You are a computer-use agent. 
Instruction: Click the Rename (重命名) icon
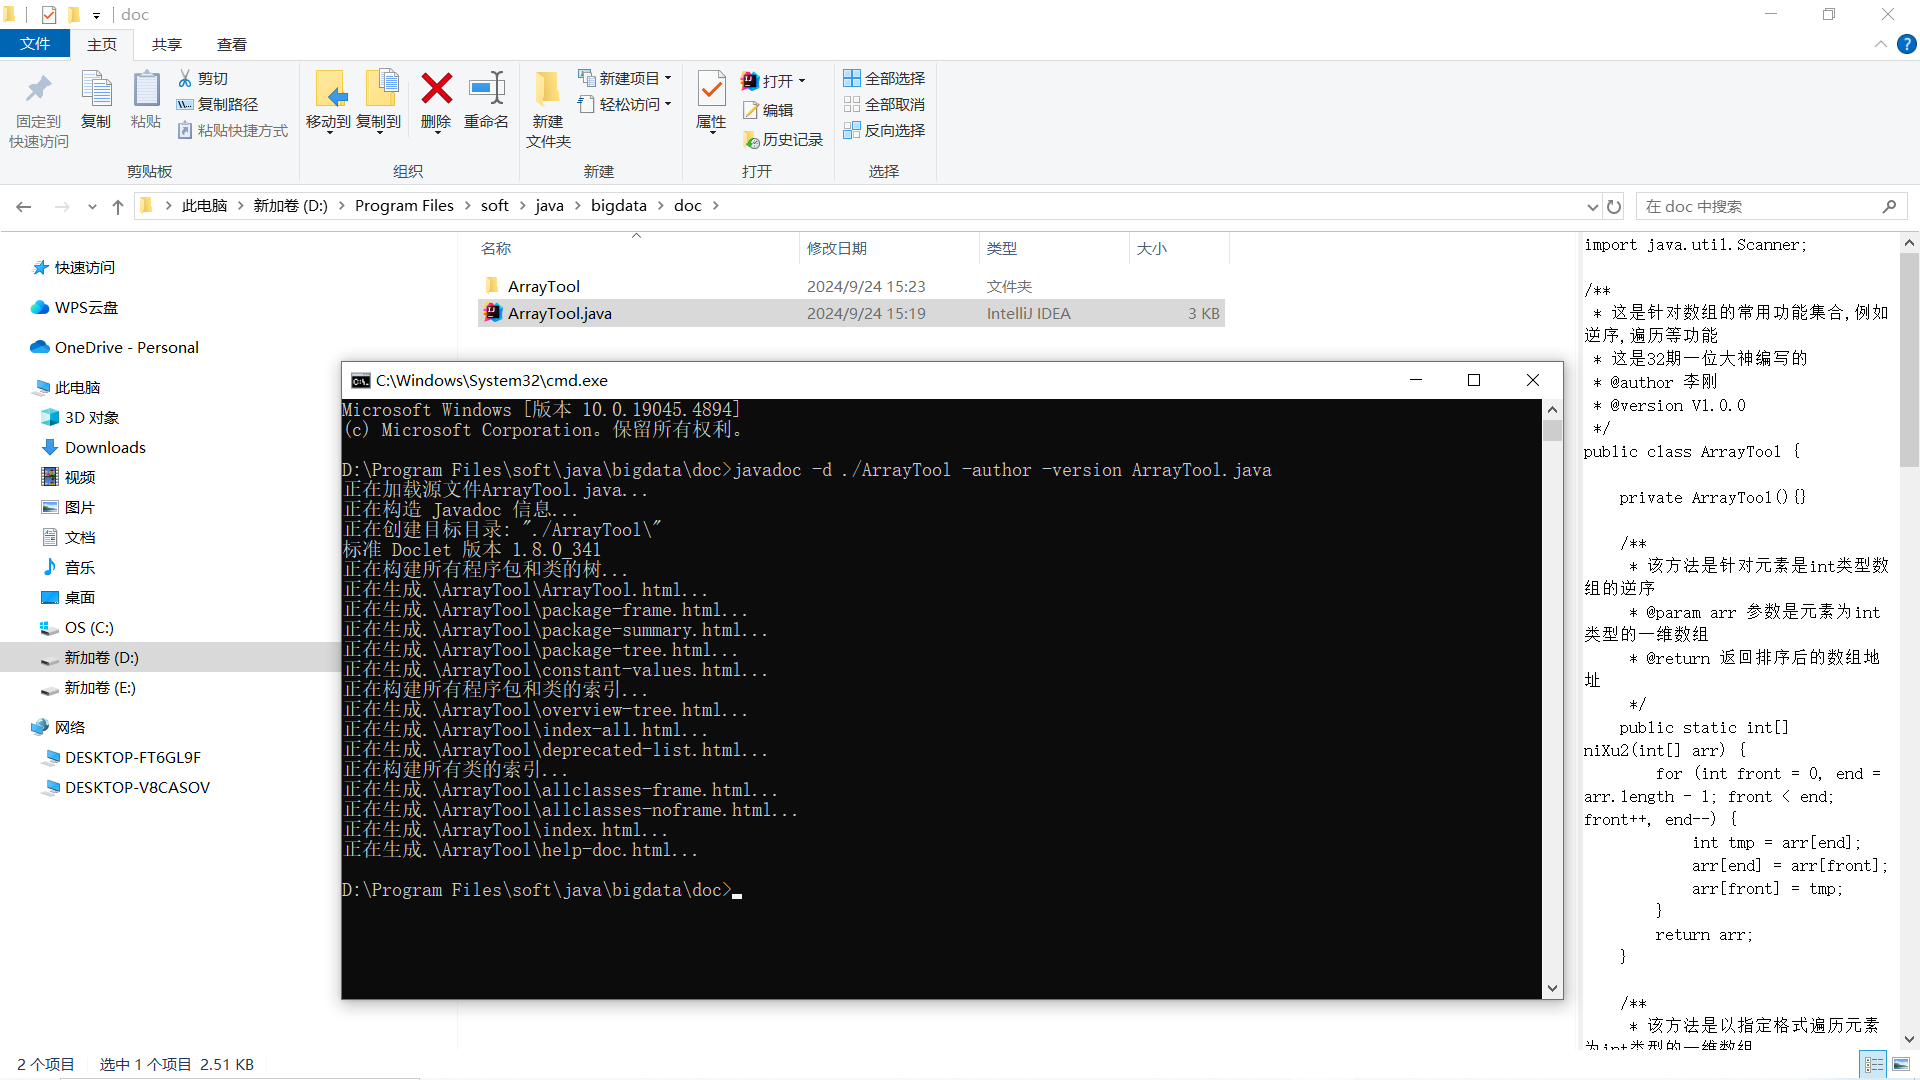[486, 90]
